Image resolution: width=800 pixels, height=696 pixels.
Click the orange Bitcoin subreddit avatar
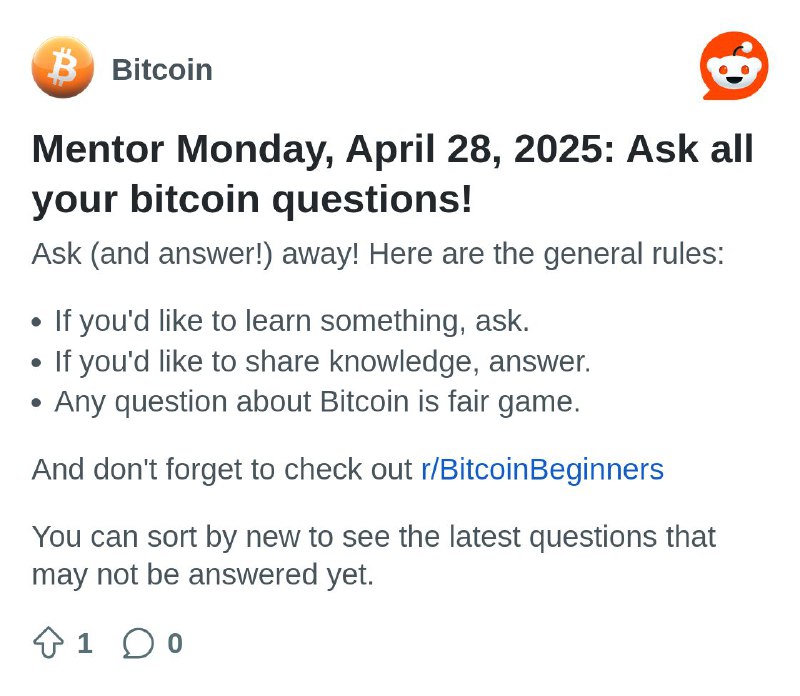pyautogui.click(x=63, y=67)
